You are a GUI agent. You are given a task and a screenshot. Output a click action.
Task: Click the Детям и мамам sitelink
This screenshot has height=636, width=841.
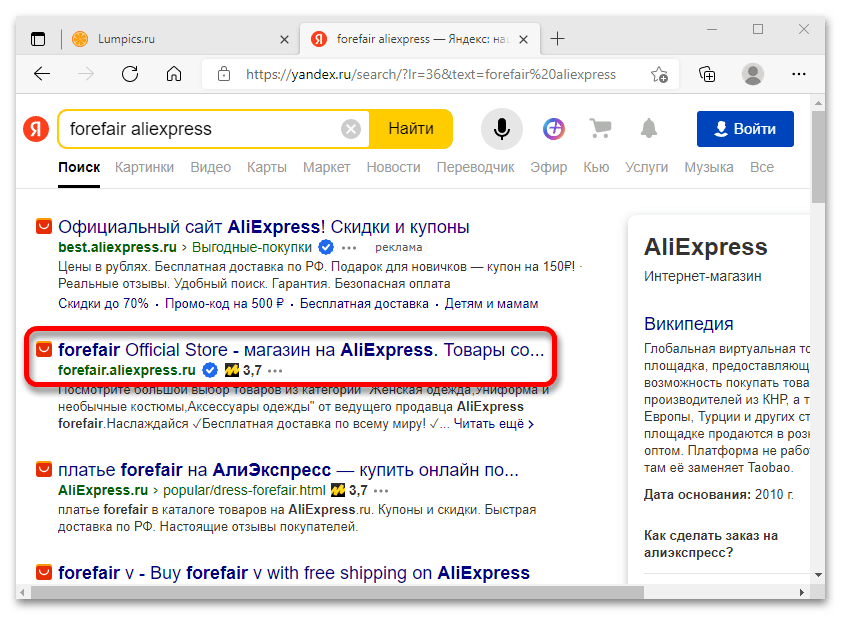pyautogui.click(x=491, y=304)
